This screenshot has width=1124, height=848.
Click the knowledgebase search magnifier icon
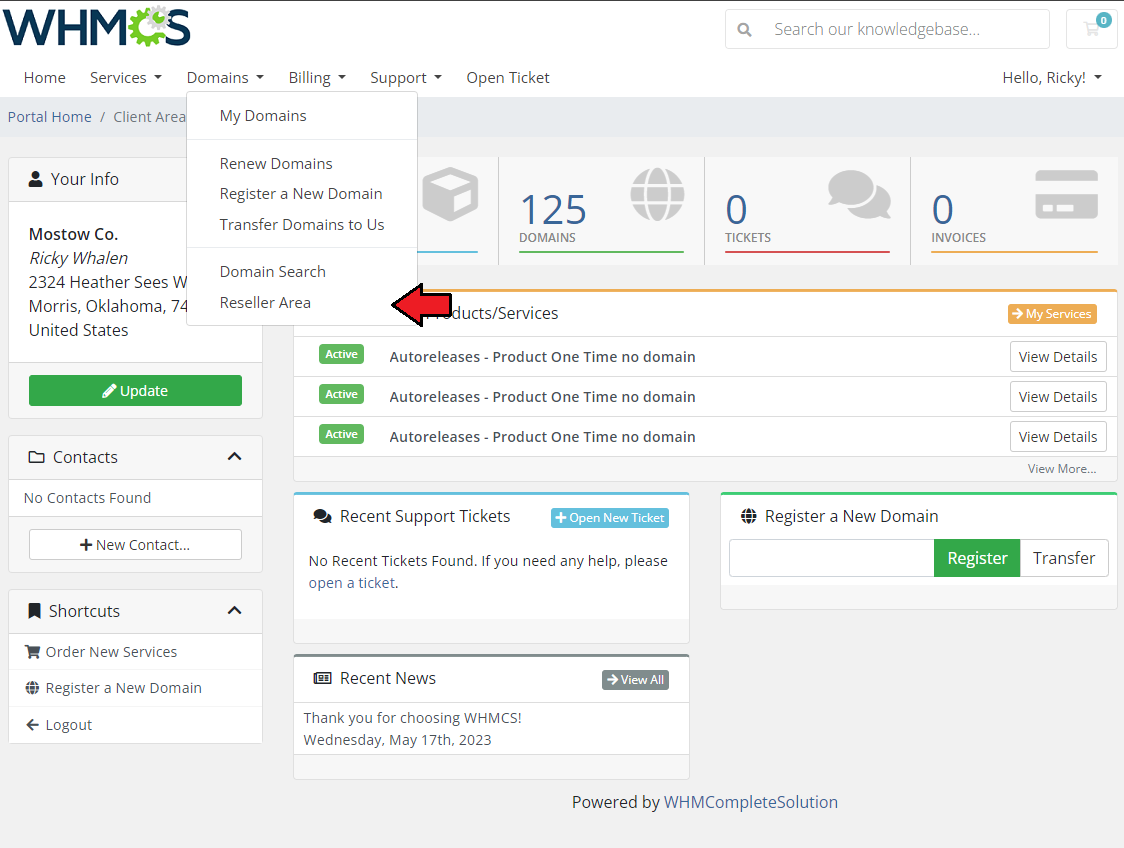745,29
